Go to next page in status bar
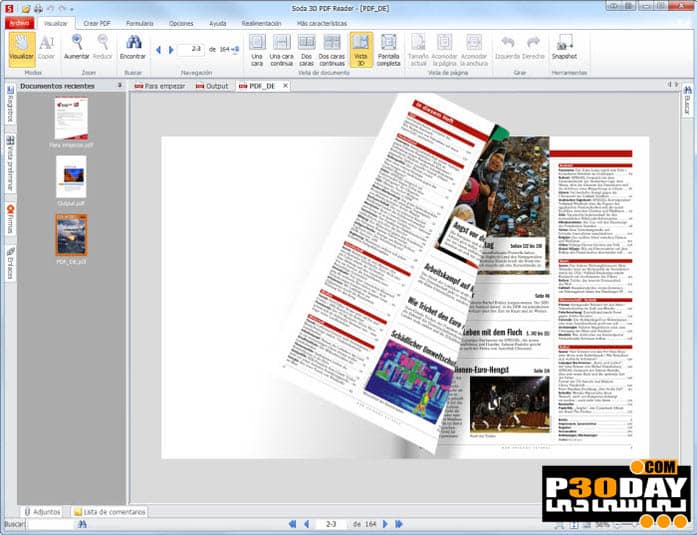 click(x=385, y=524)
